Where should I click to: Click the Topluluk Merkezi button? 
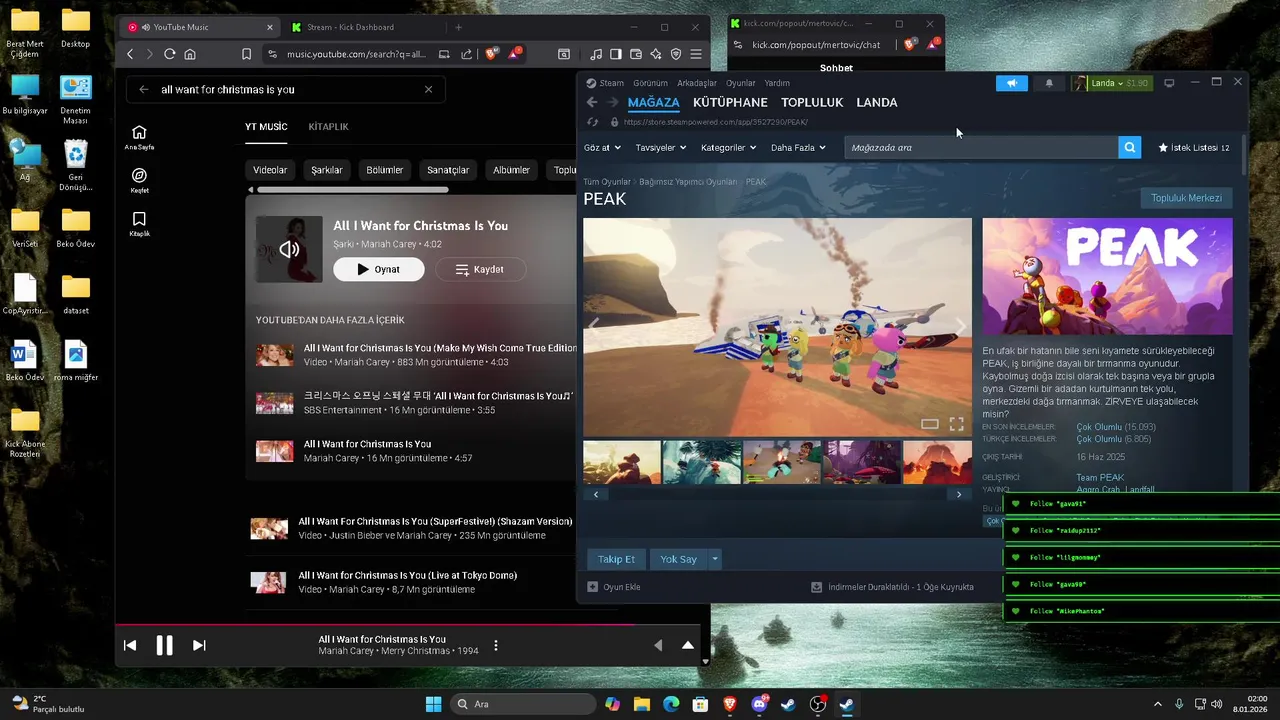point(1186,198)
